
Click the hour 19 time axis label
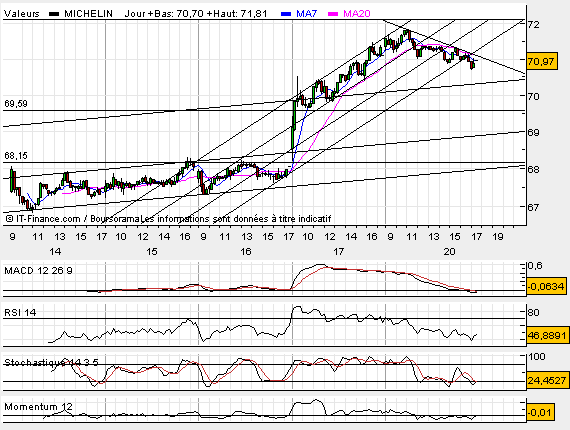click(x=498, y=237)
